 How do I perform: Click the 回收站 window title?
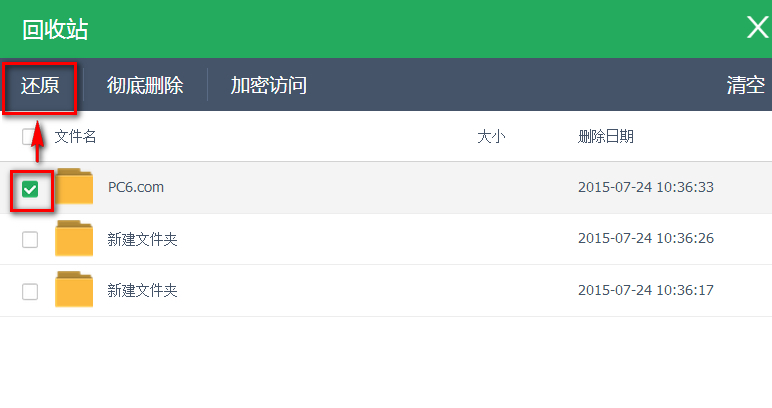point(55,29)
